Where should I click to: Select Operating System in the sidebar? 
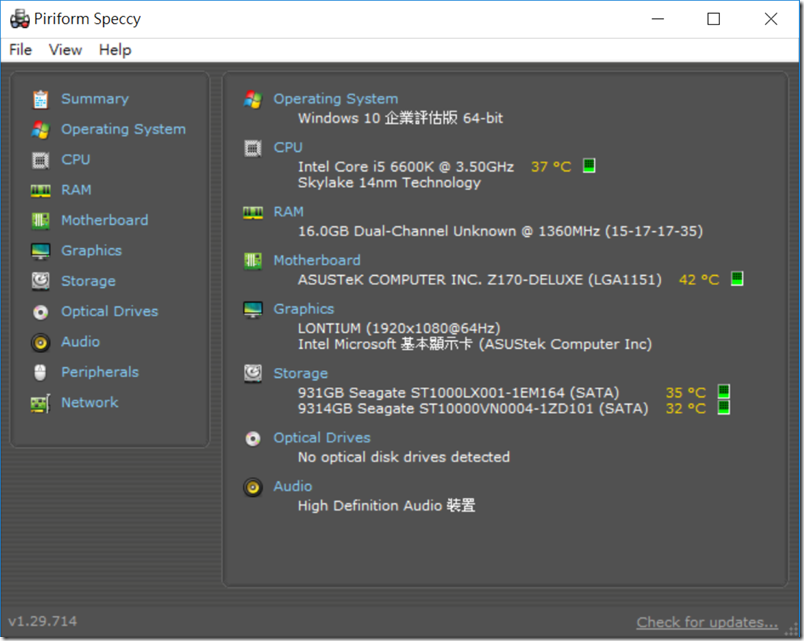point(124,129)
